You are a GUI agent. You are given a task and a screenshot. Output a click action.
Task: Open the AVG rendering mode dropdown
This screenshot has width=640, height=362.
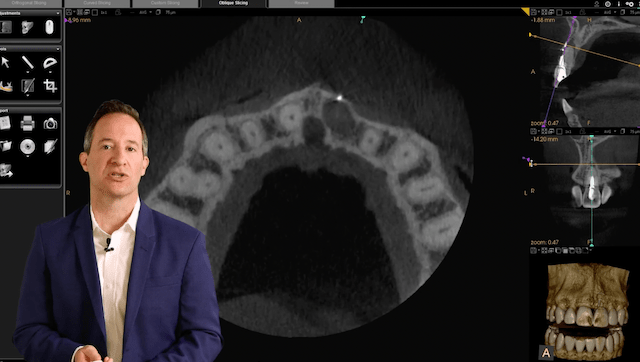coord(145,12)
